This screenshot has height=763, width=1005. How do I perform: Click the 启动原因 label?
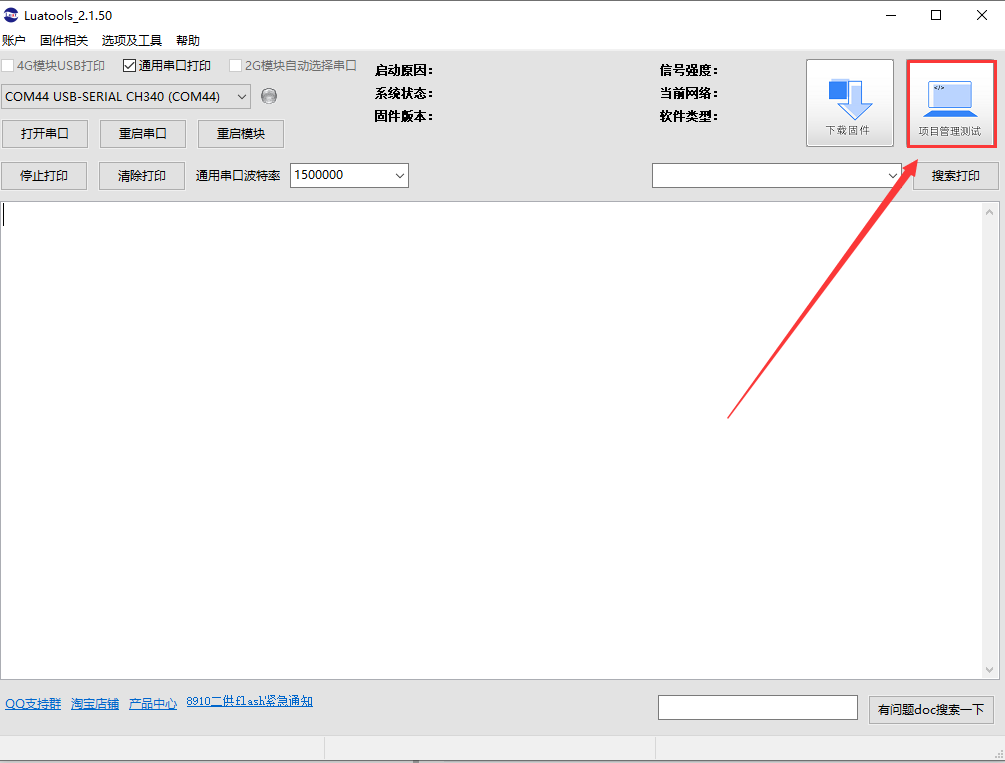[x=404, y=70]
